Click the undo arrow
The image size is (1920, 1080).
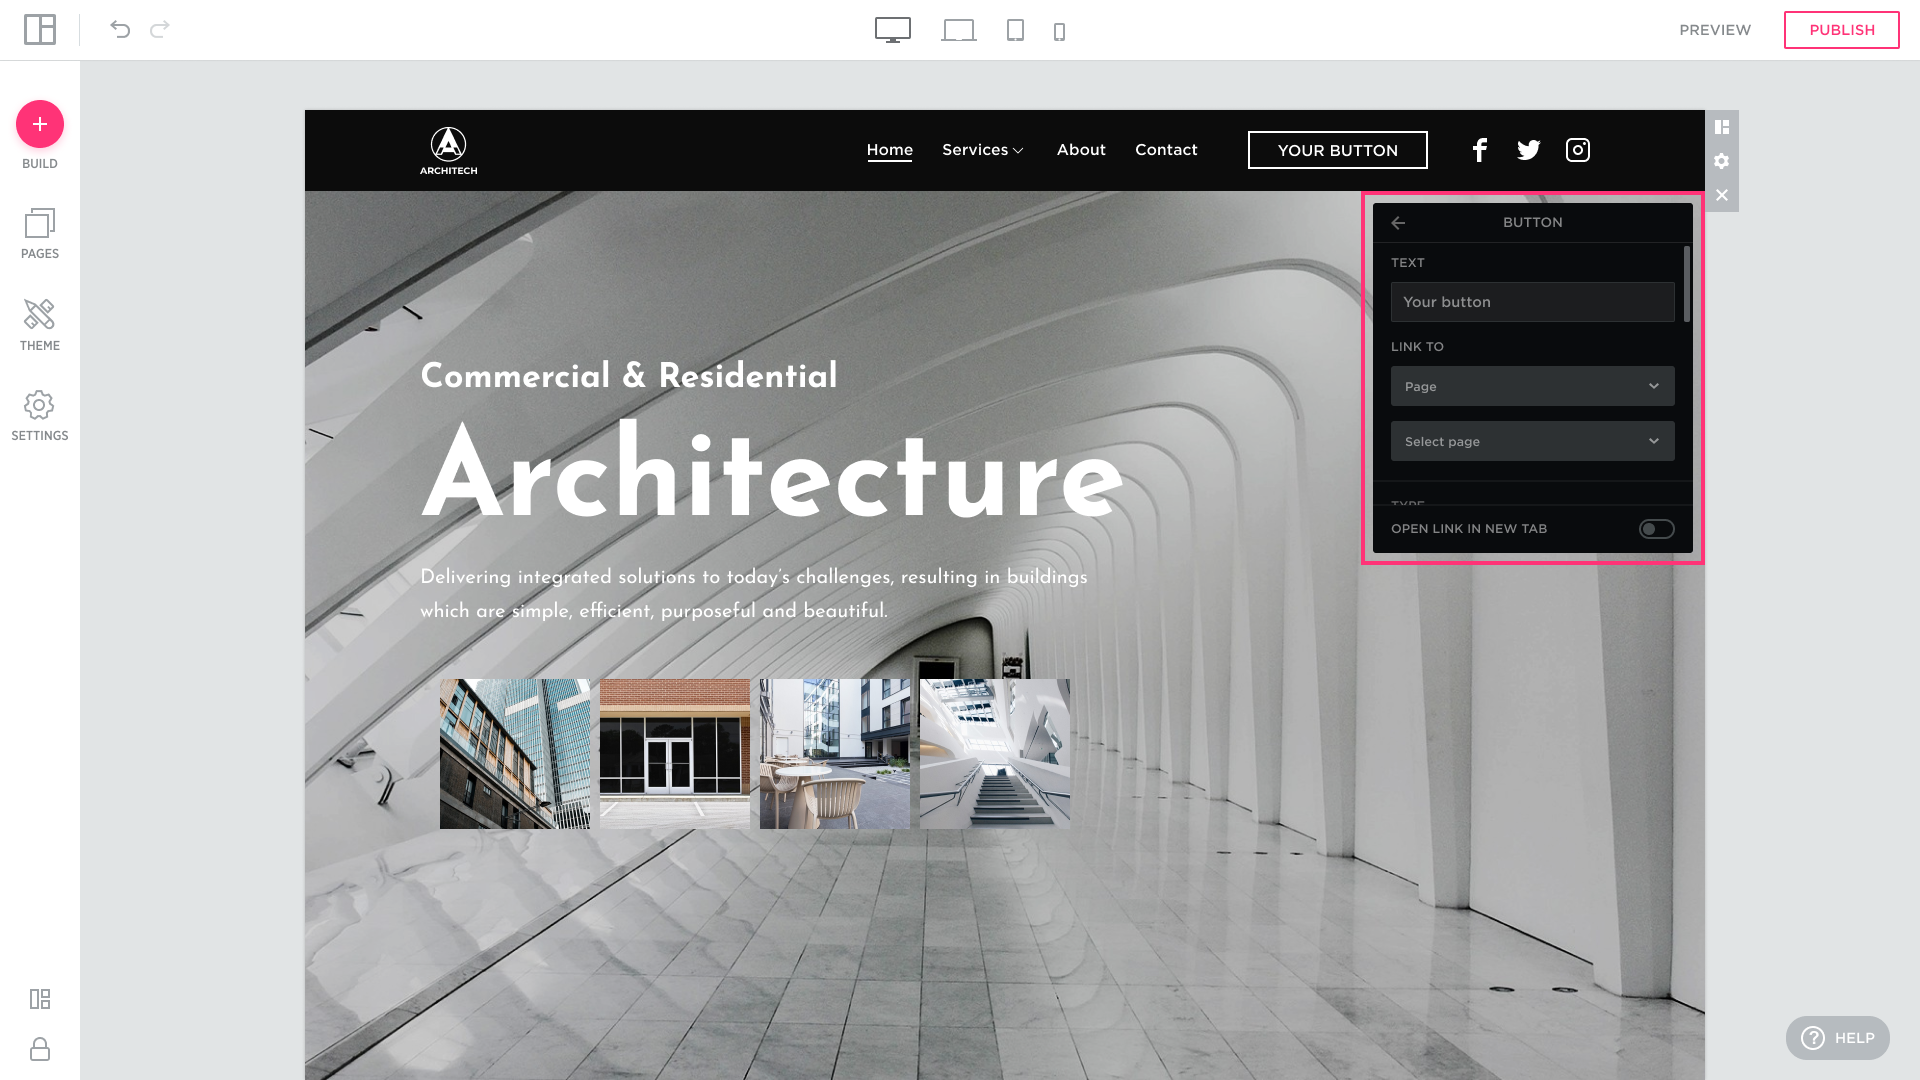120,29
